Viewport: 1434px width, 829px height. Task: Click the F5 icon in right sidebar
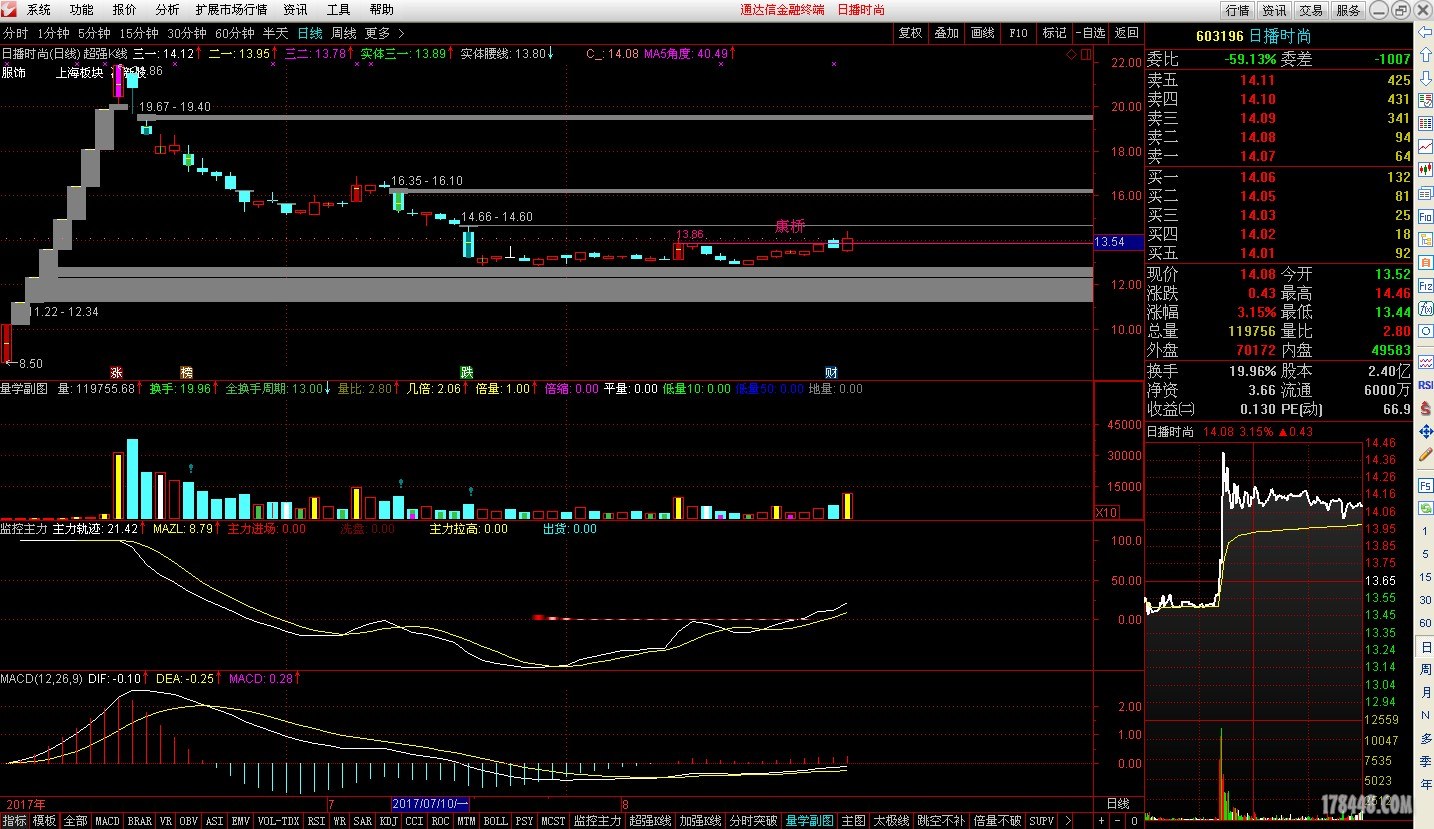1425,485
